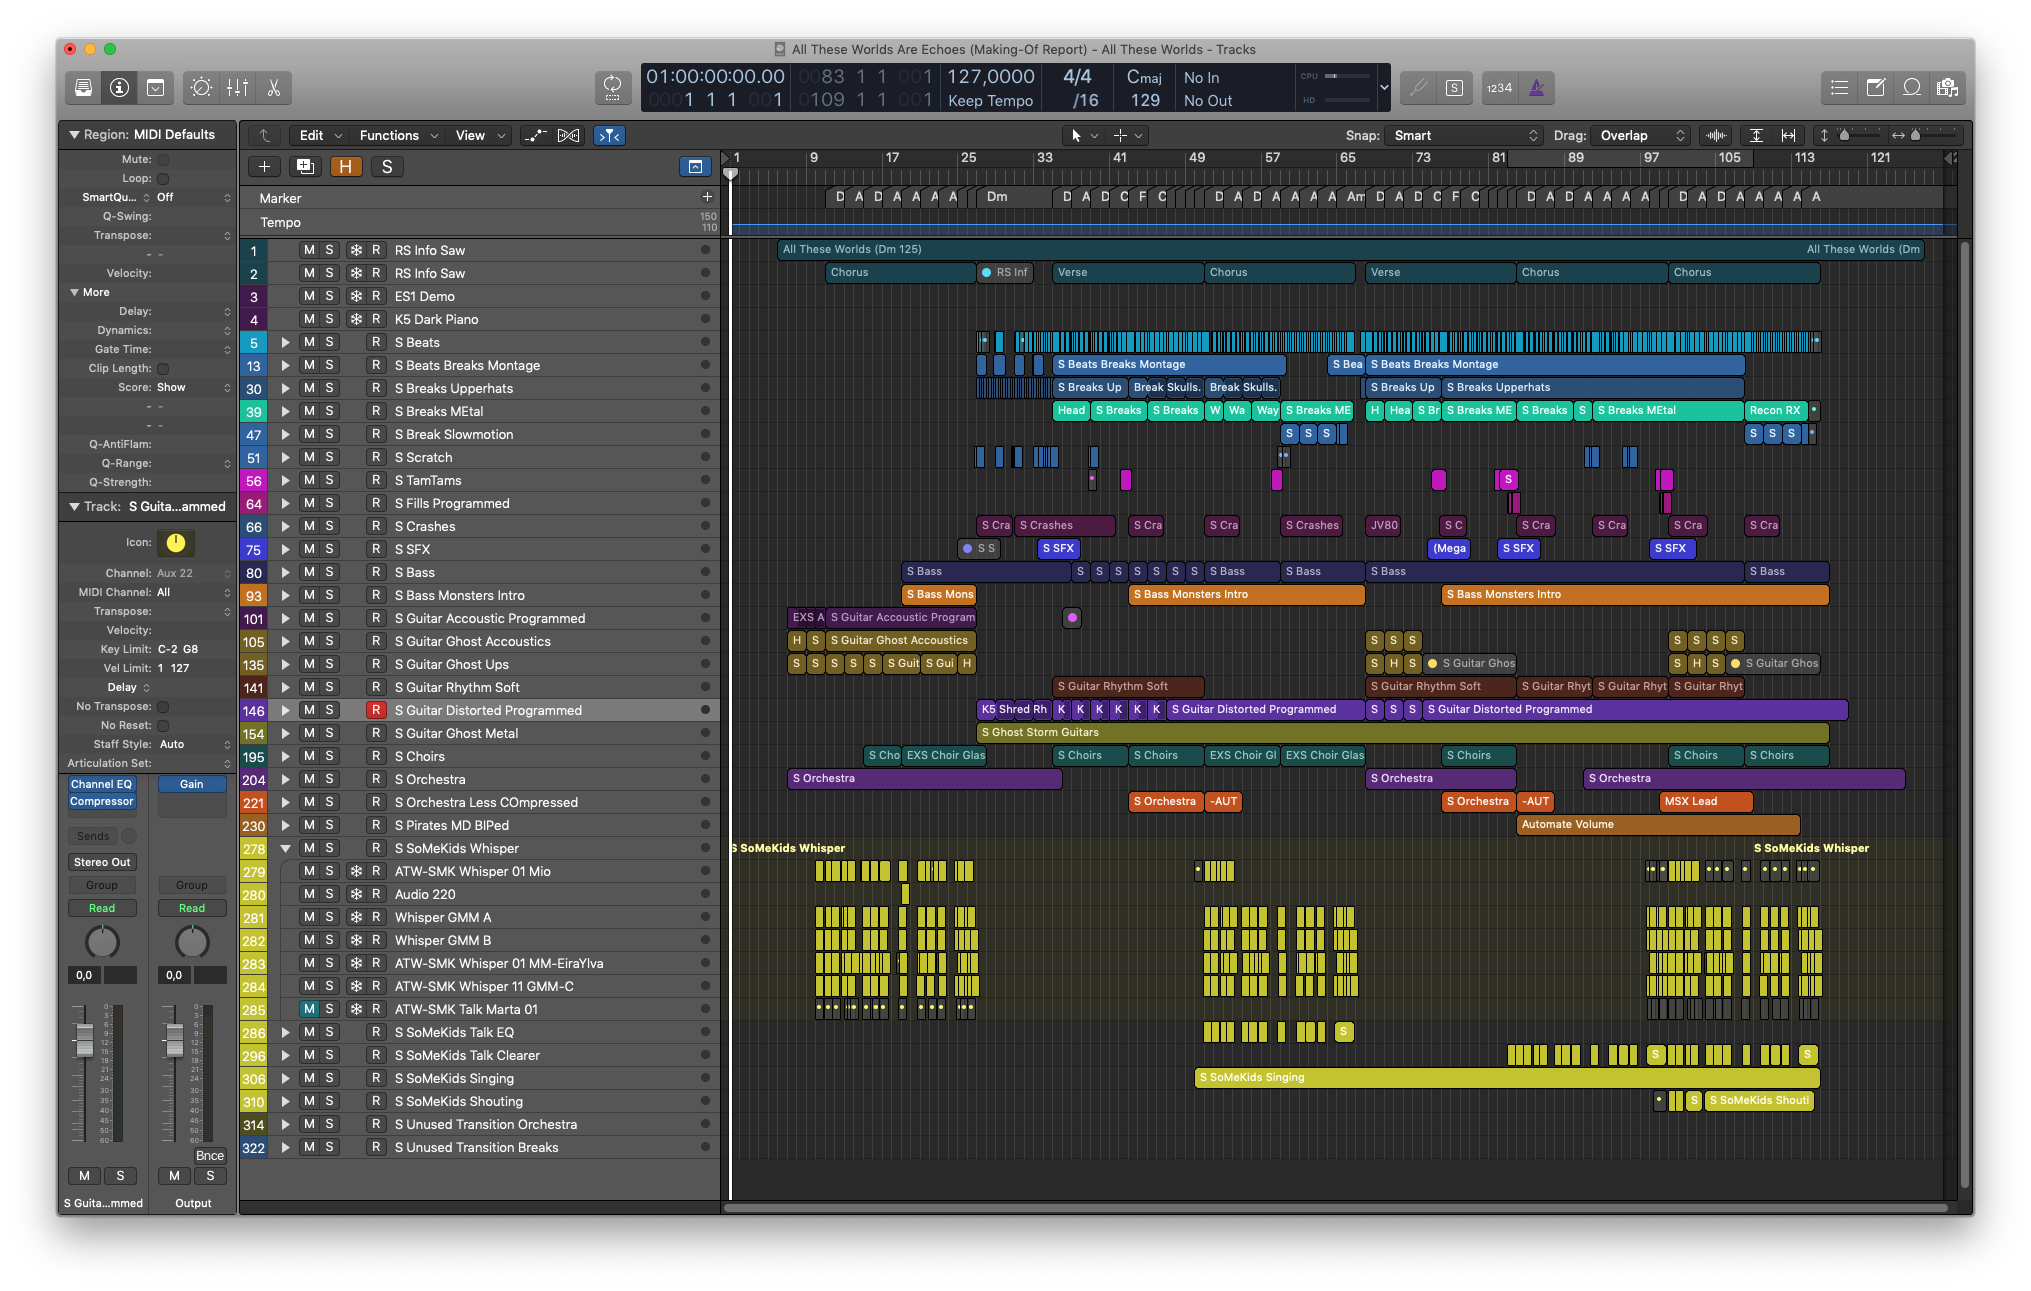The width and height of the screenshot is (2031, 1291).
Task: Open the Editors scissors icon
Action: click(273, 88)
